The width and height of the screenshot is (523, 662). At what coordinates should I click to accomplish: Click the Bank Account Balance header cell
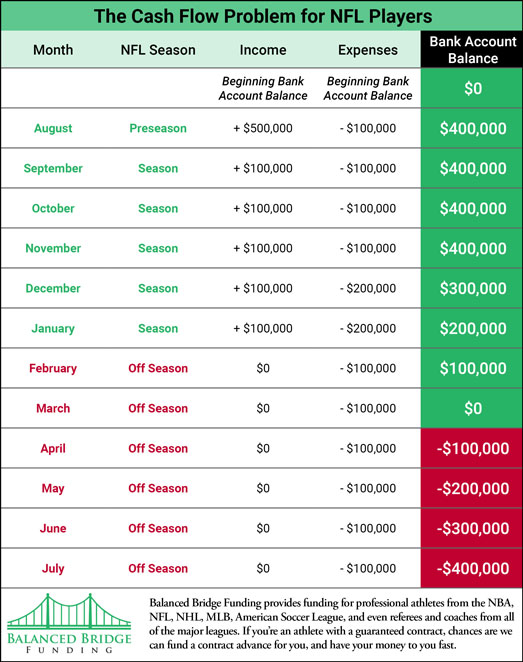point(472,49)
